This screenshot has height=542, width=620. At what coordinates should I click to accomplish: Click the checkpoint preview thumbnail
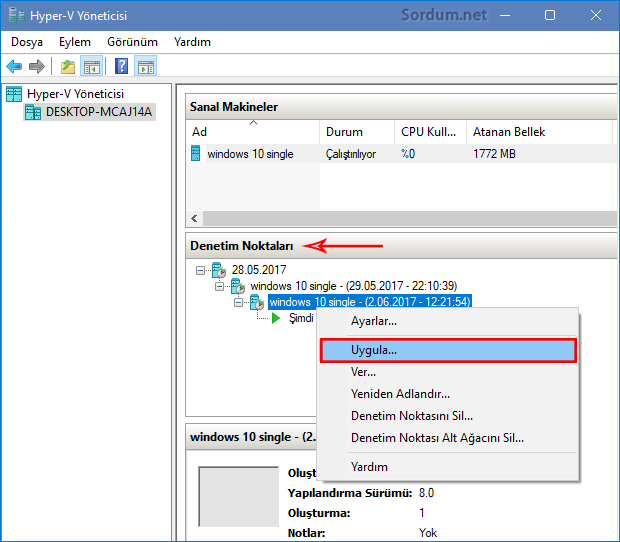(x=238, y=497)
